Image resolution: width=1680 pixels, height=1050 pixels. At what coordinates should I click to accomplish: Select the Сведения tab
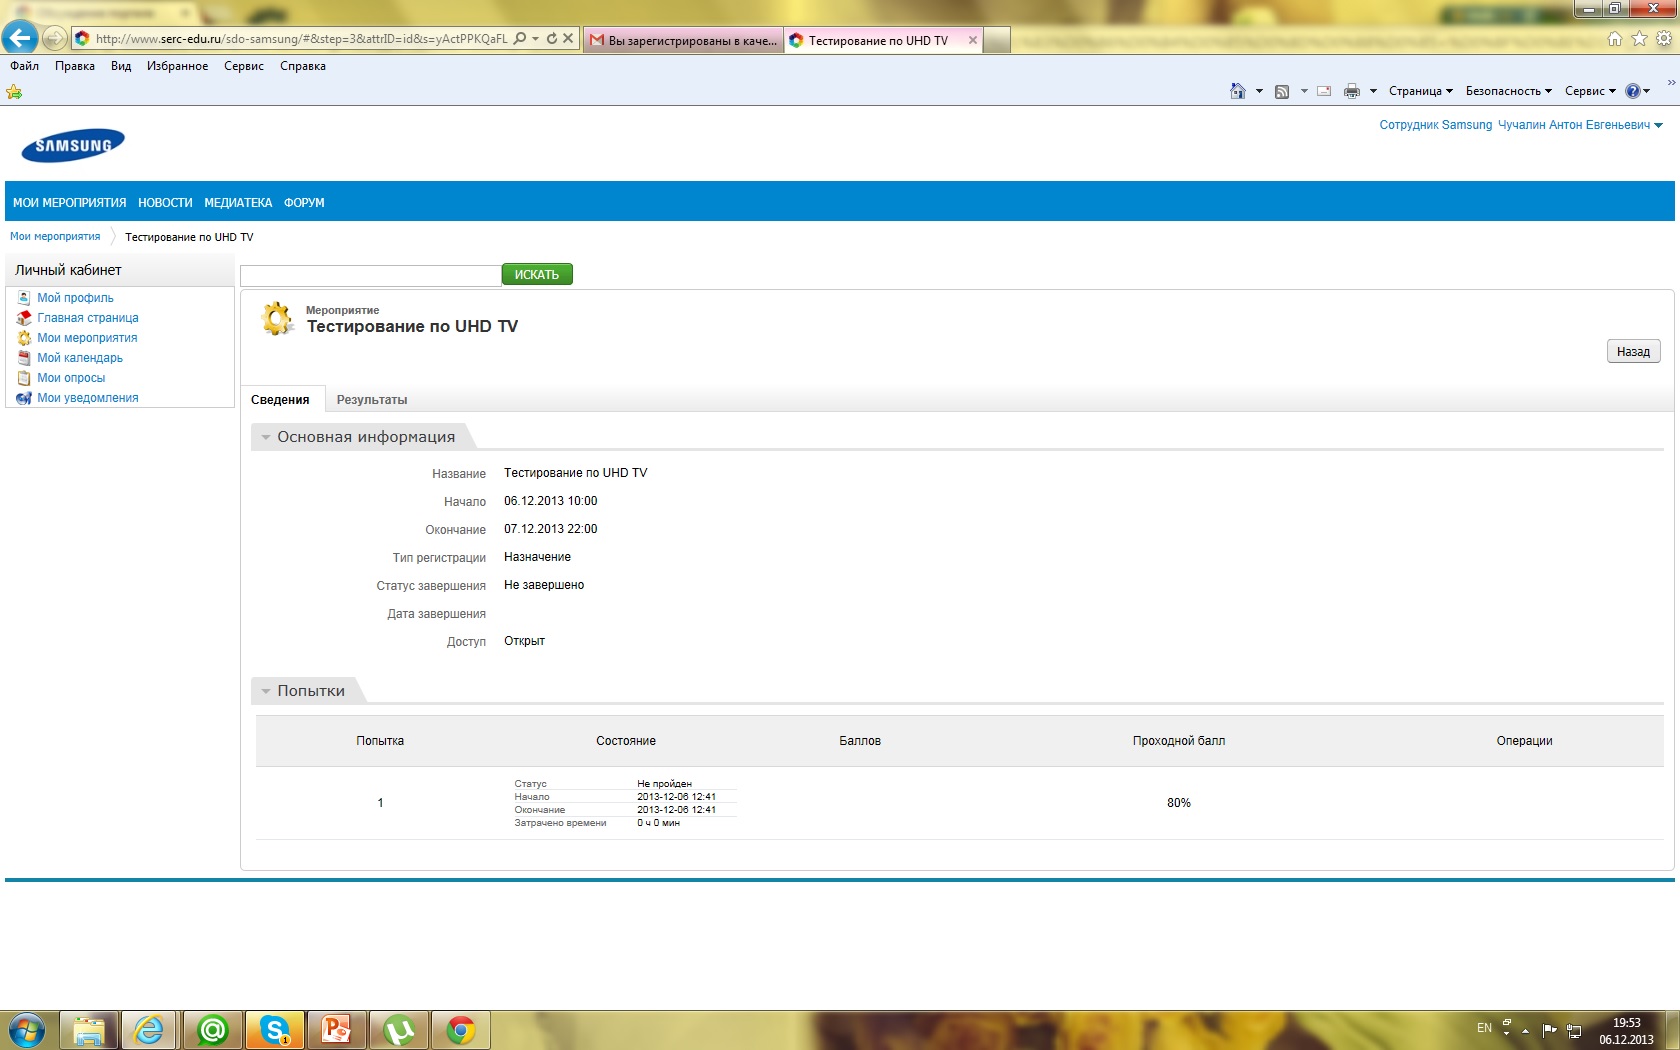coord(280,400)
